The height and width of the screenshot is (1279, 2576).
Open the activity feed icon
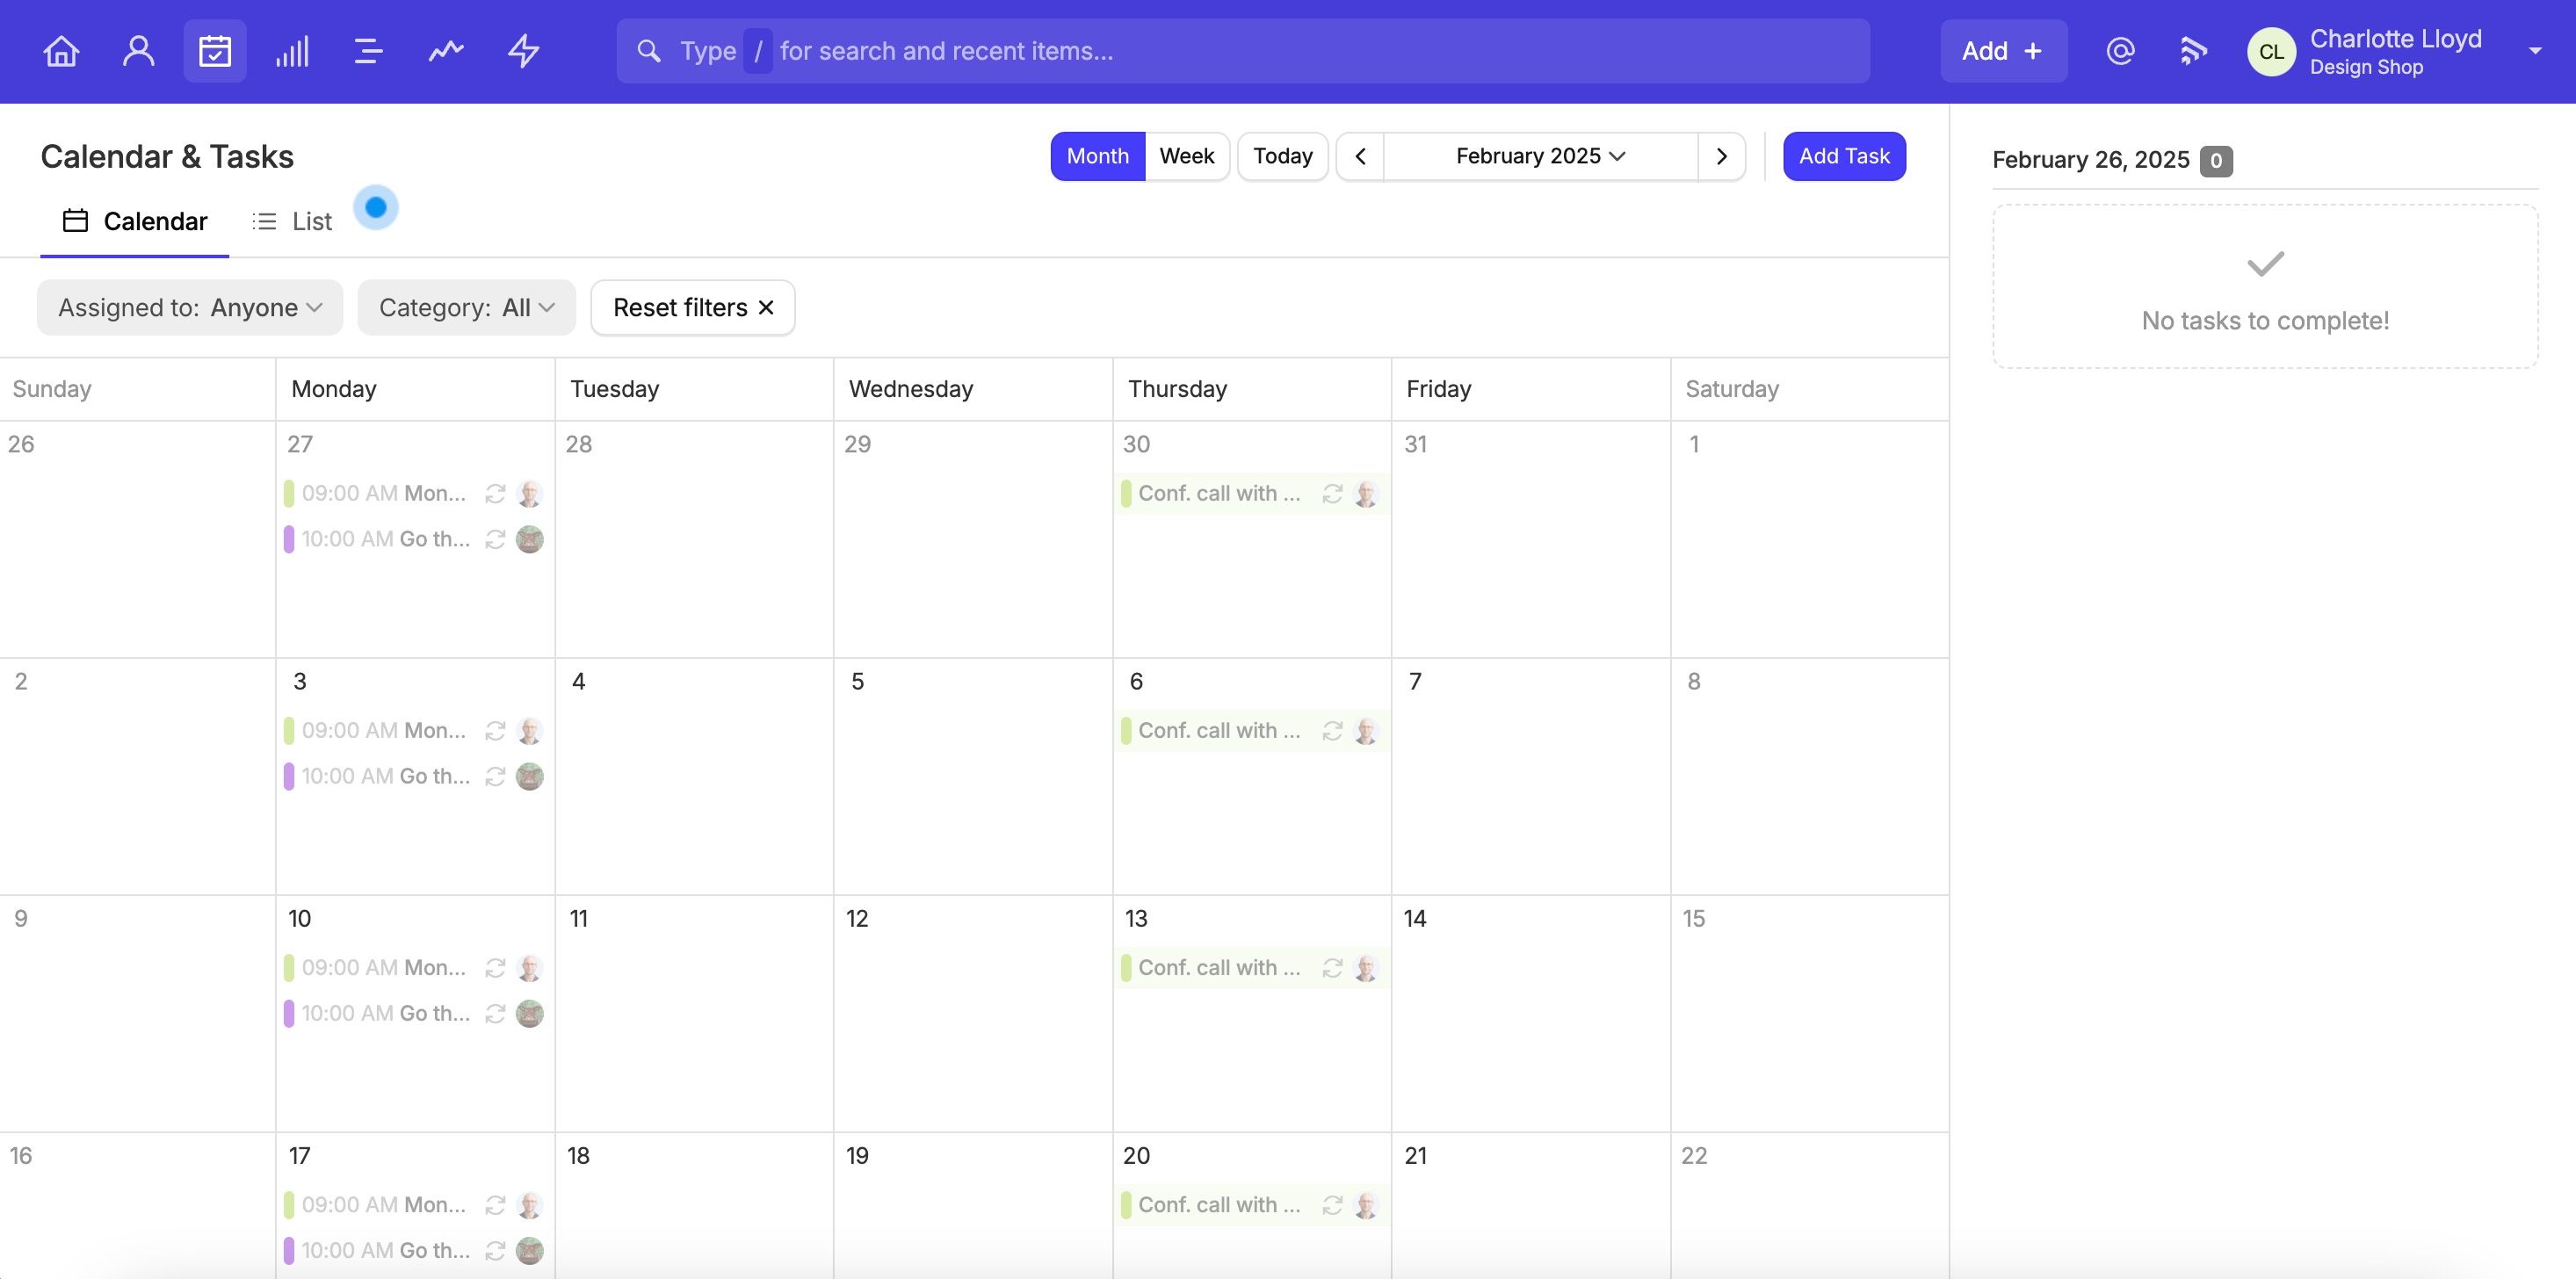2192,51
